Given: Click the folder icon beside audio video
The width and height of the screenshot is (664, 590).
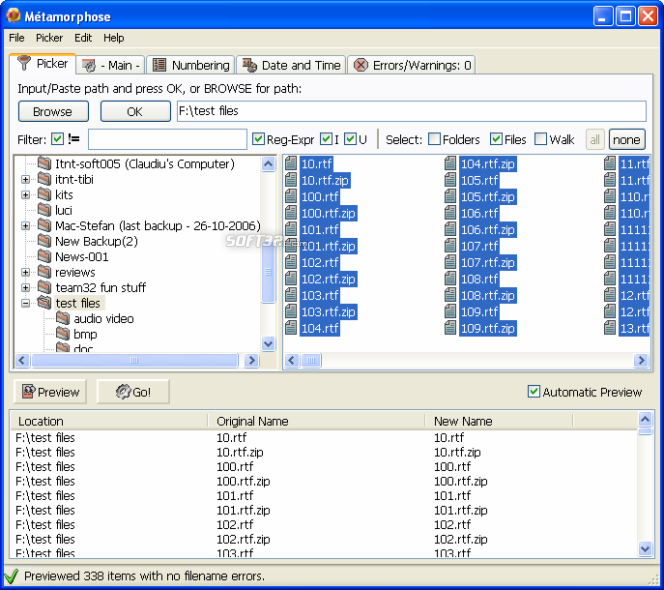Looking at the screenshot, I should coord(63,318).
